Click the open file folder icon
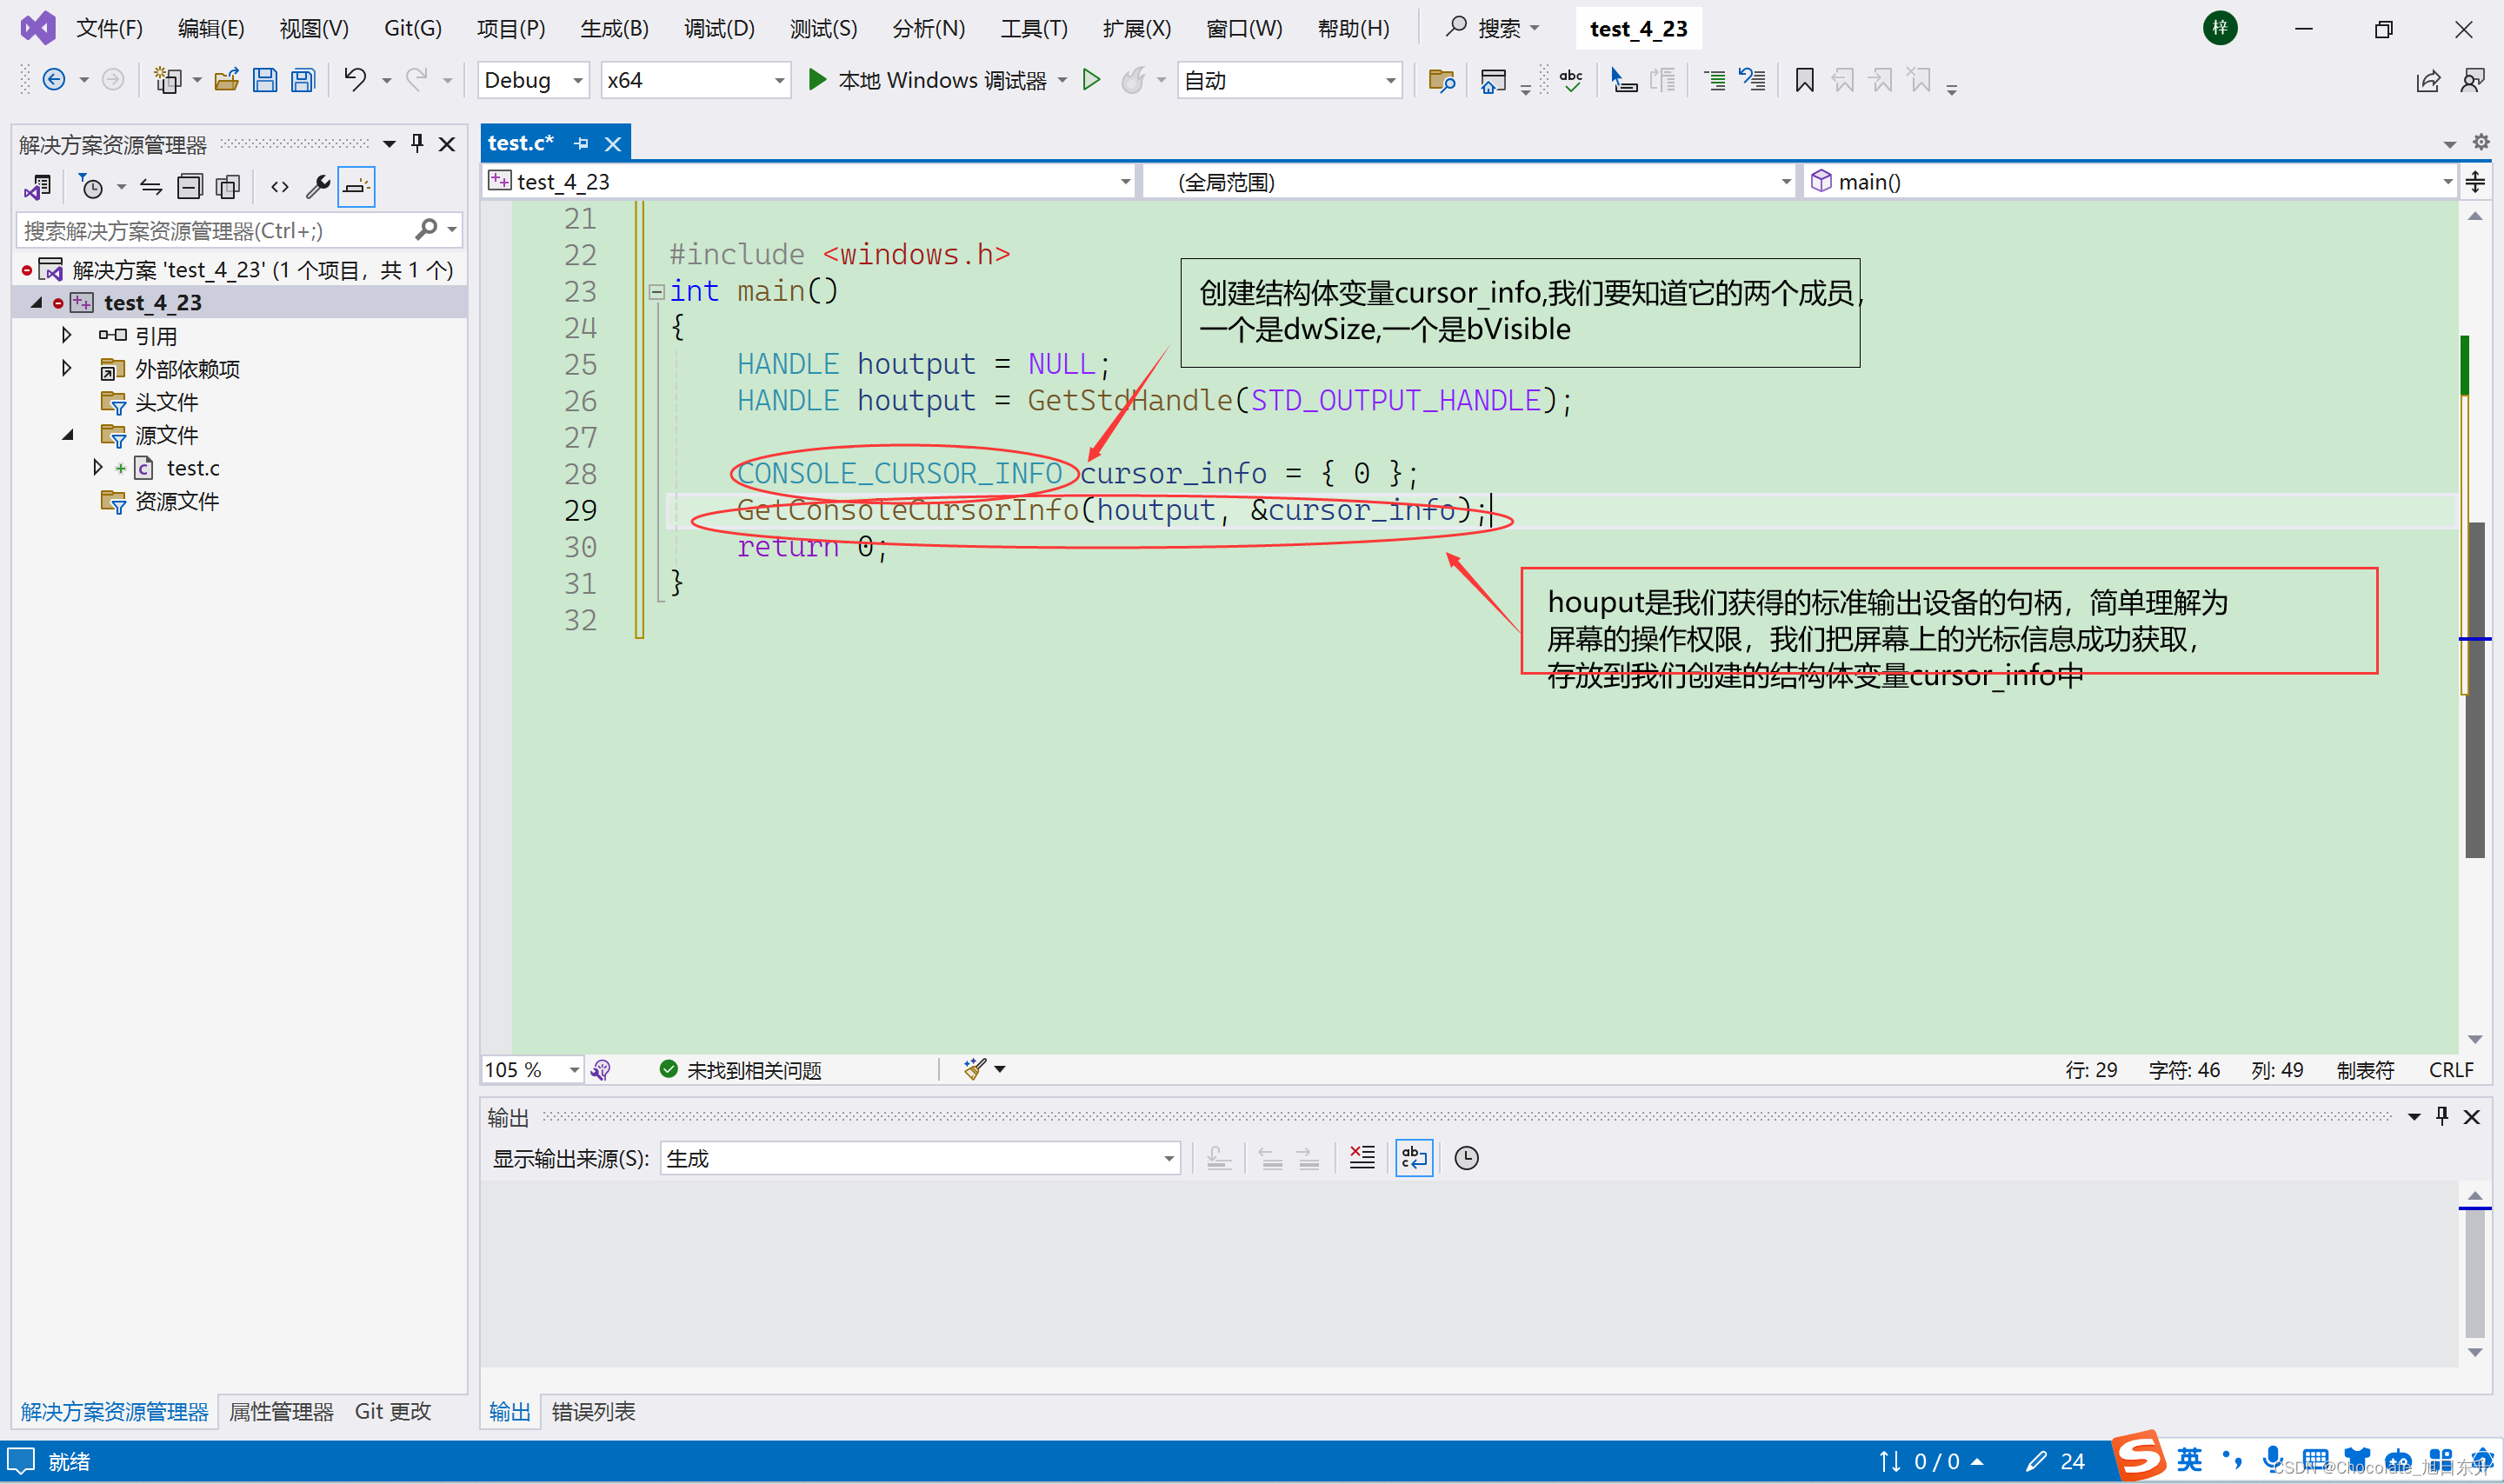 227,80
